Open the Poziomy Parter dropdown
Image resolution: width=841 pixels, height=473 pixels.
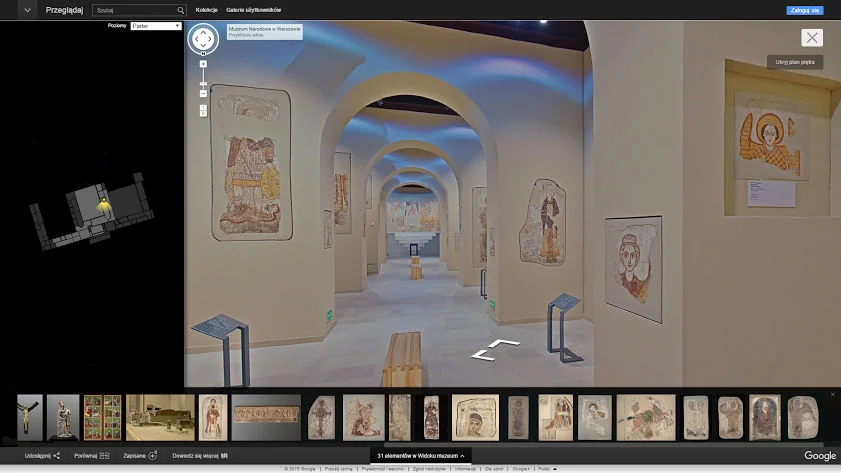[x=156, y=26]
